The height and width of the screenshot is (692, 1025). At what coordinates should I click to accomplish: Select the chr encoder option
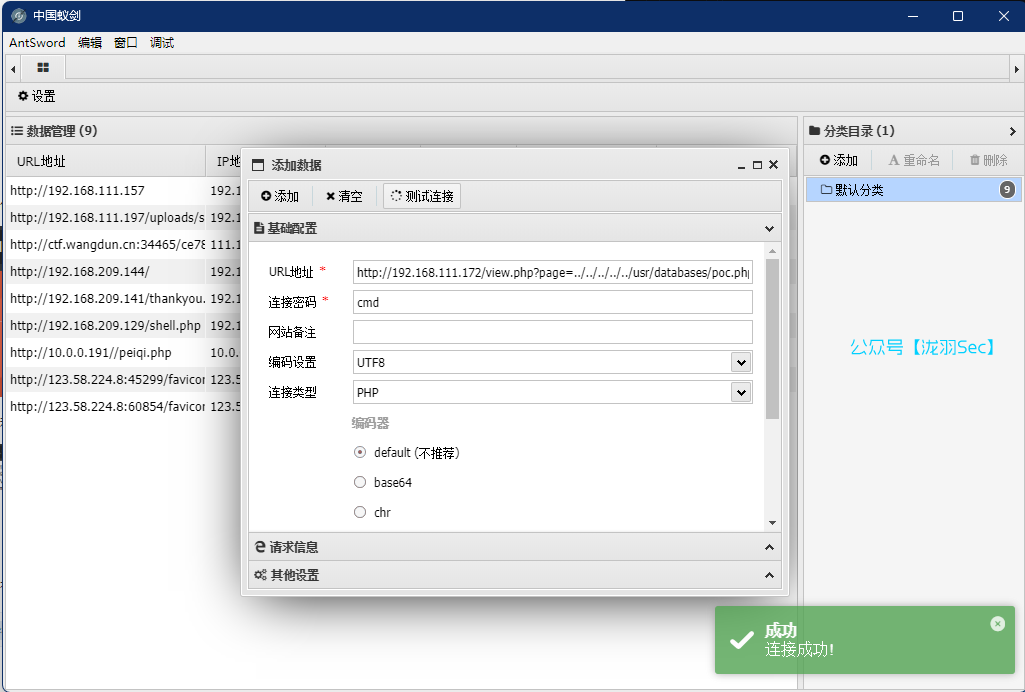click(x=360, y=513)
